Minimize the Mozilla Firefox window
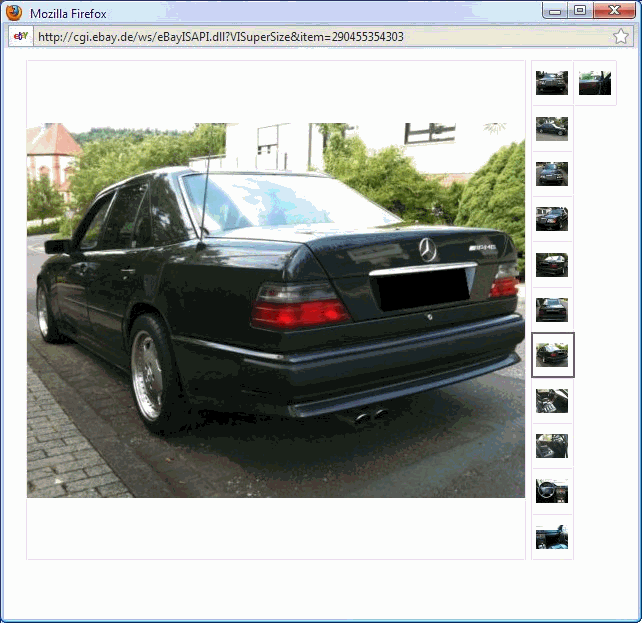642x623 pixels. coord(555,11)
